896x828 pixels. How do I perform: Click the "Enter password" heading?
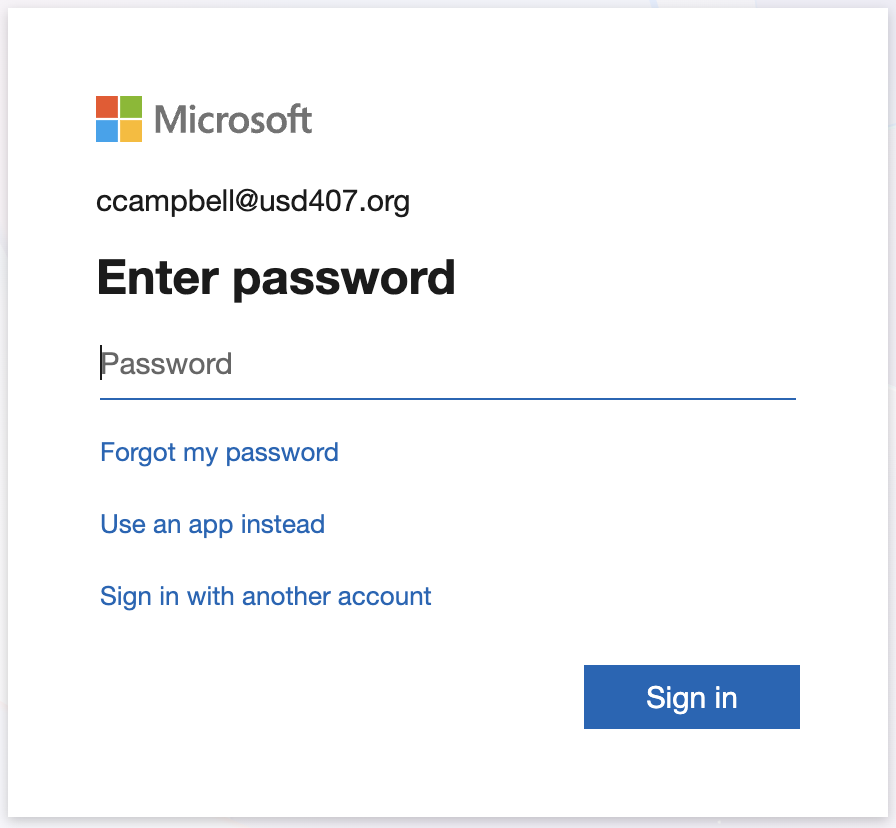276,278
